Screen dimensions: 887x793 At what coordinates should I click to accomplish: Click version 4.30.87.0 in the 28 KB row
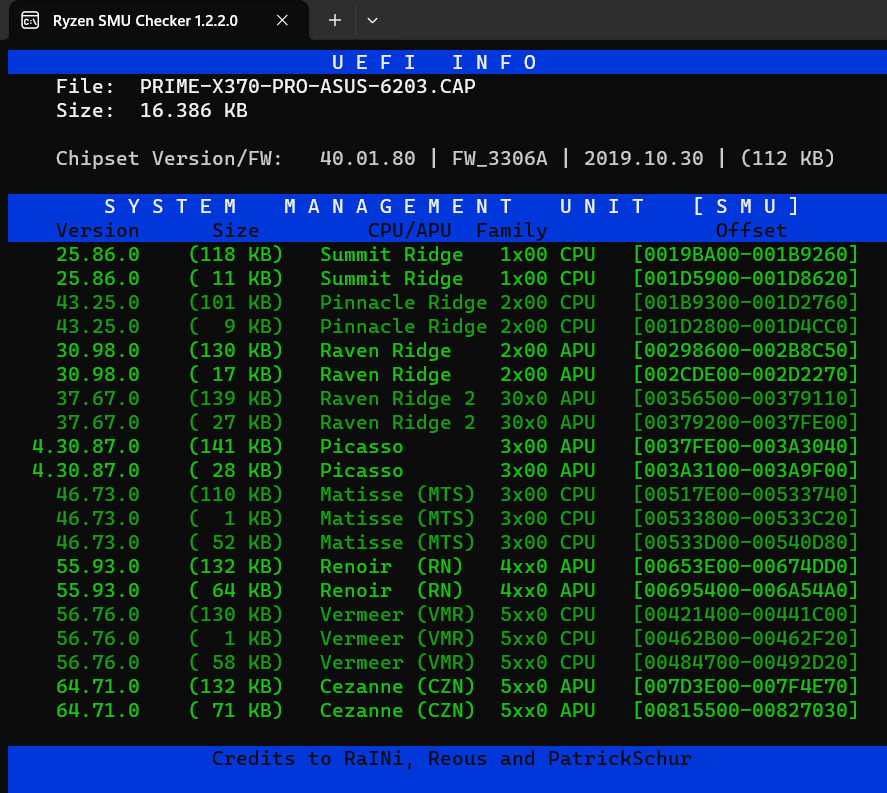[x=85, y=471]
